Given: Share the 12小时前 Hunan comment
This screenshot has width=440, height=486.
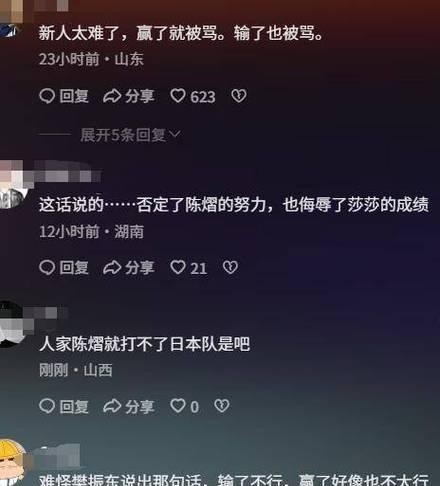Looking at the screenshot, I should [x=129, y=268].
